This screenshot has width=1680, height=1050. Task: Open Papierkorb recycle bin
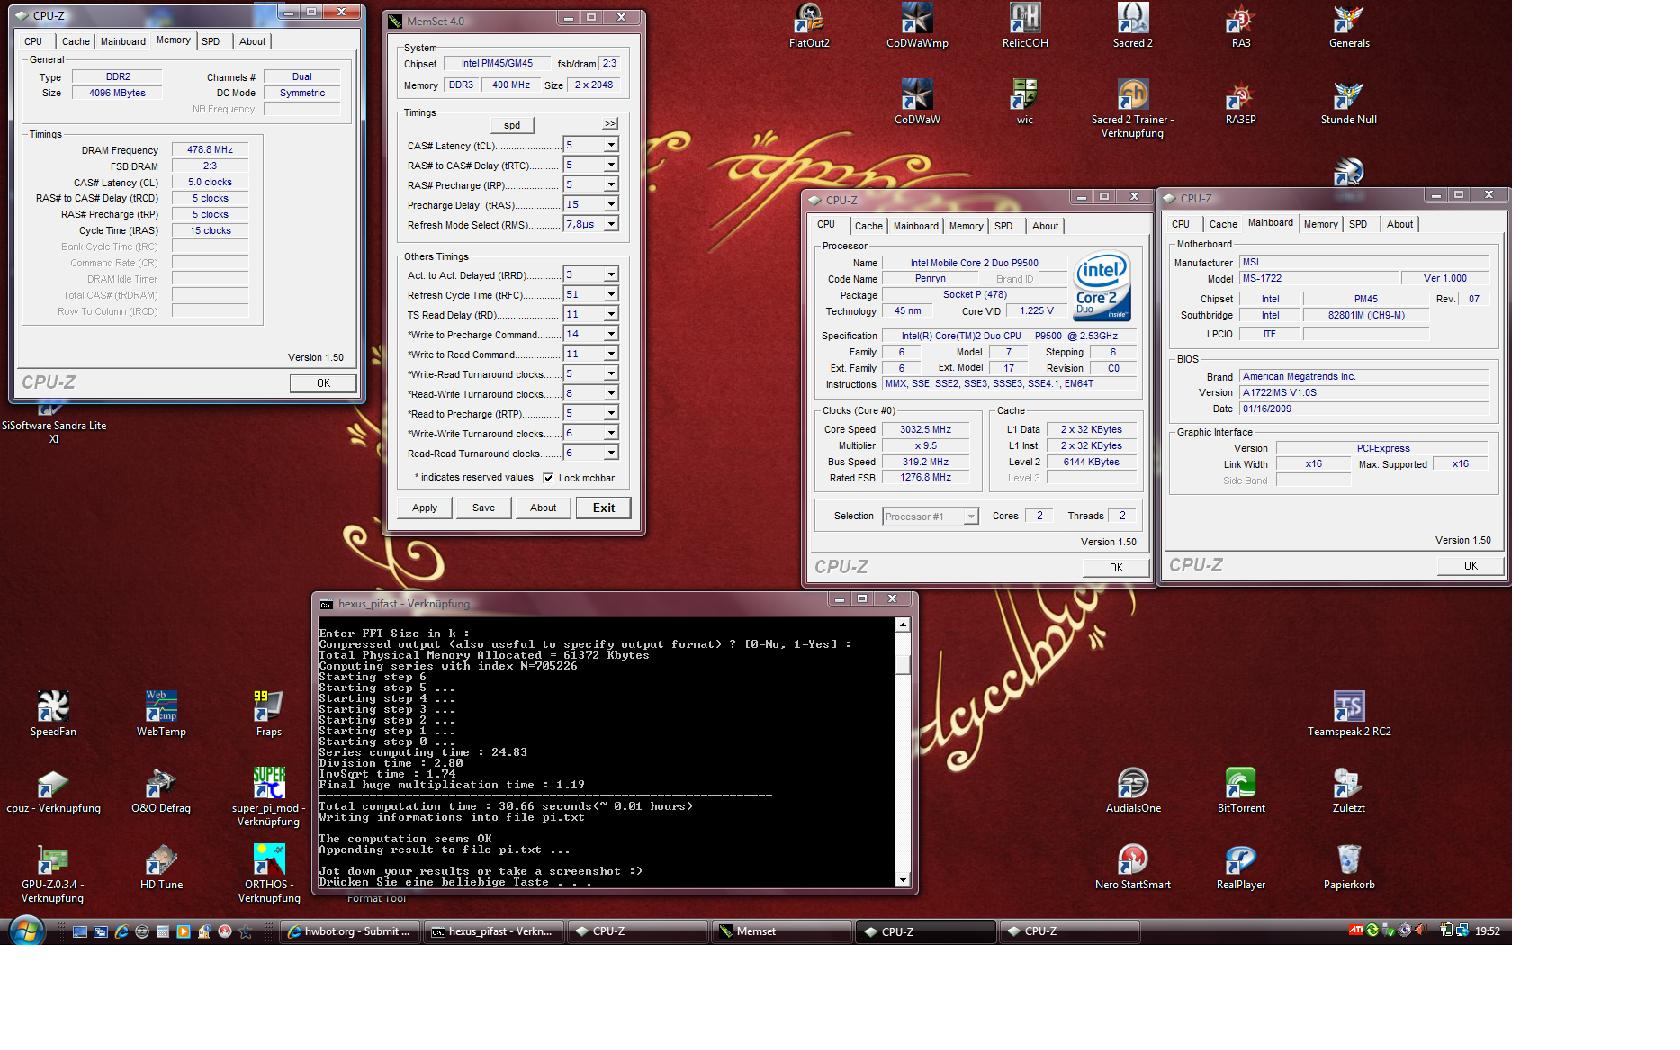click(1349, 867)
